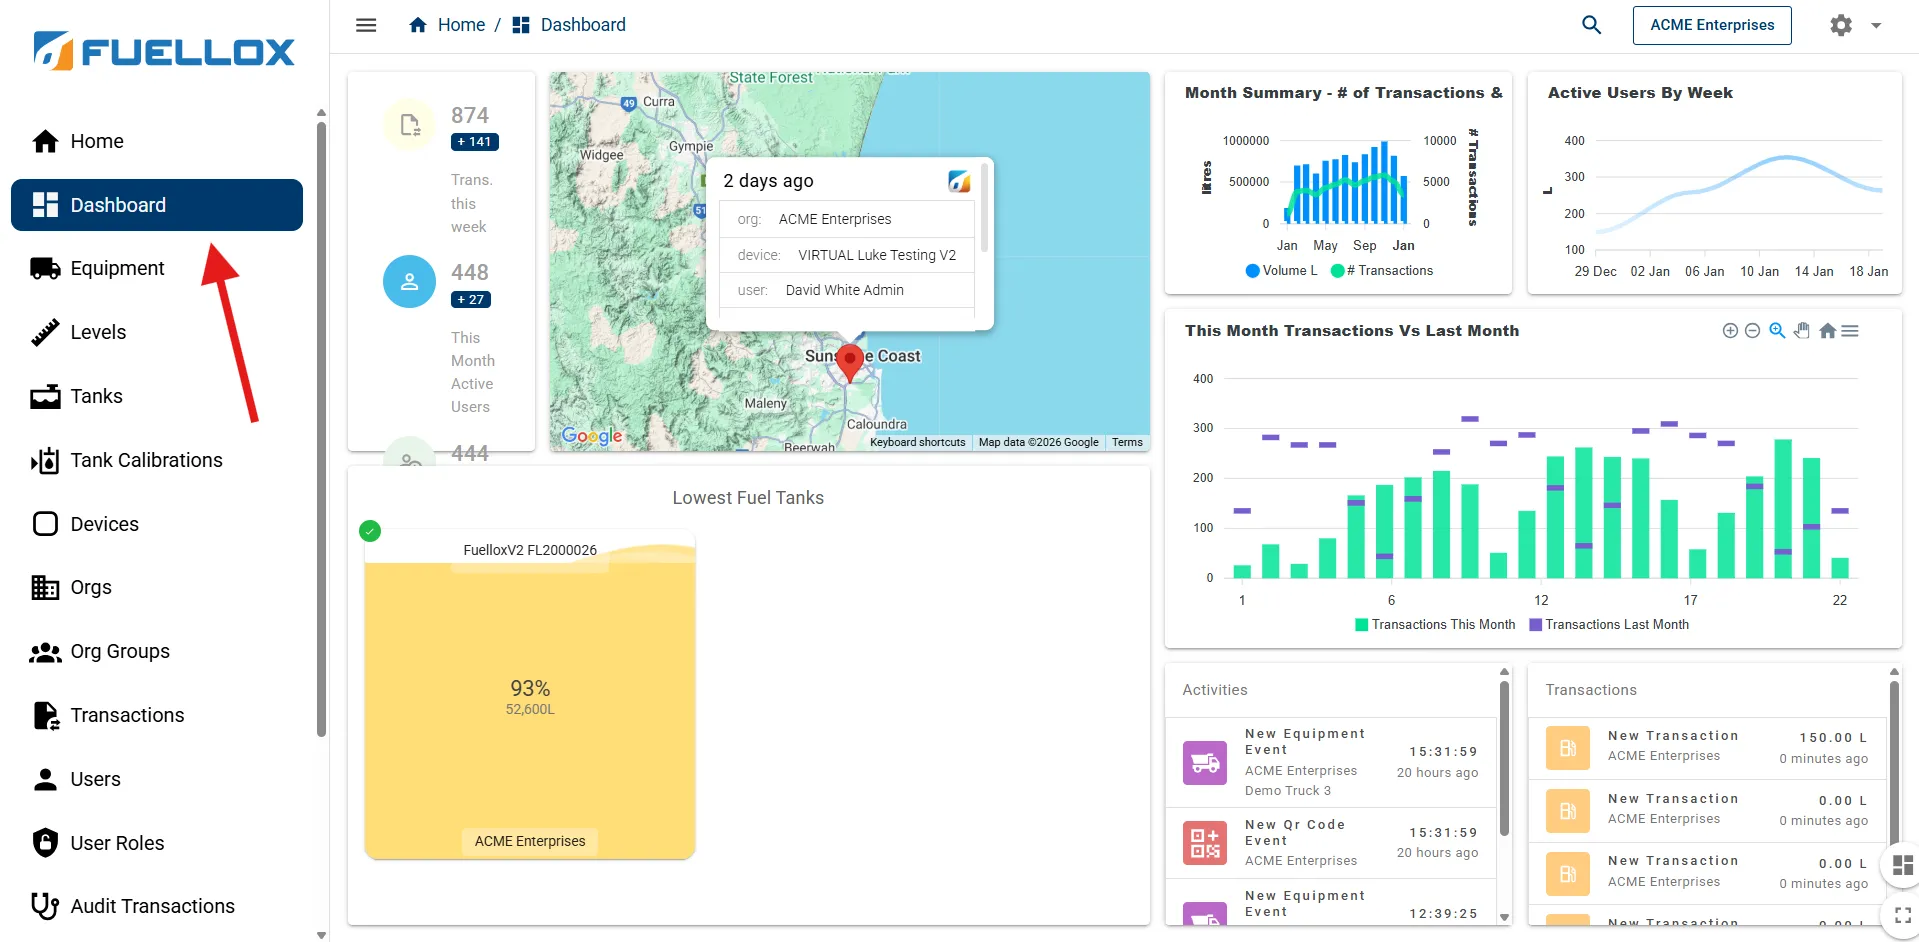Reset chart zoom with home icon
This screenshot has width=1919, height=942.
click(1828, 331)
